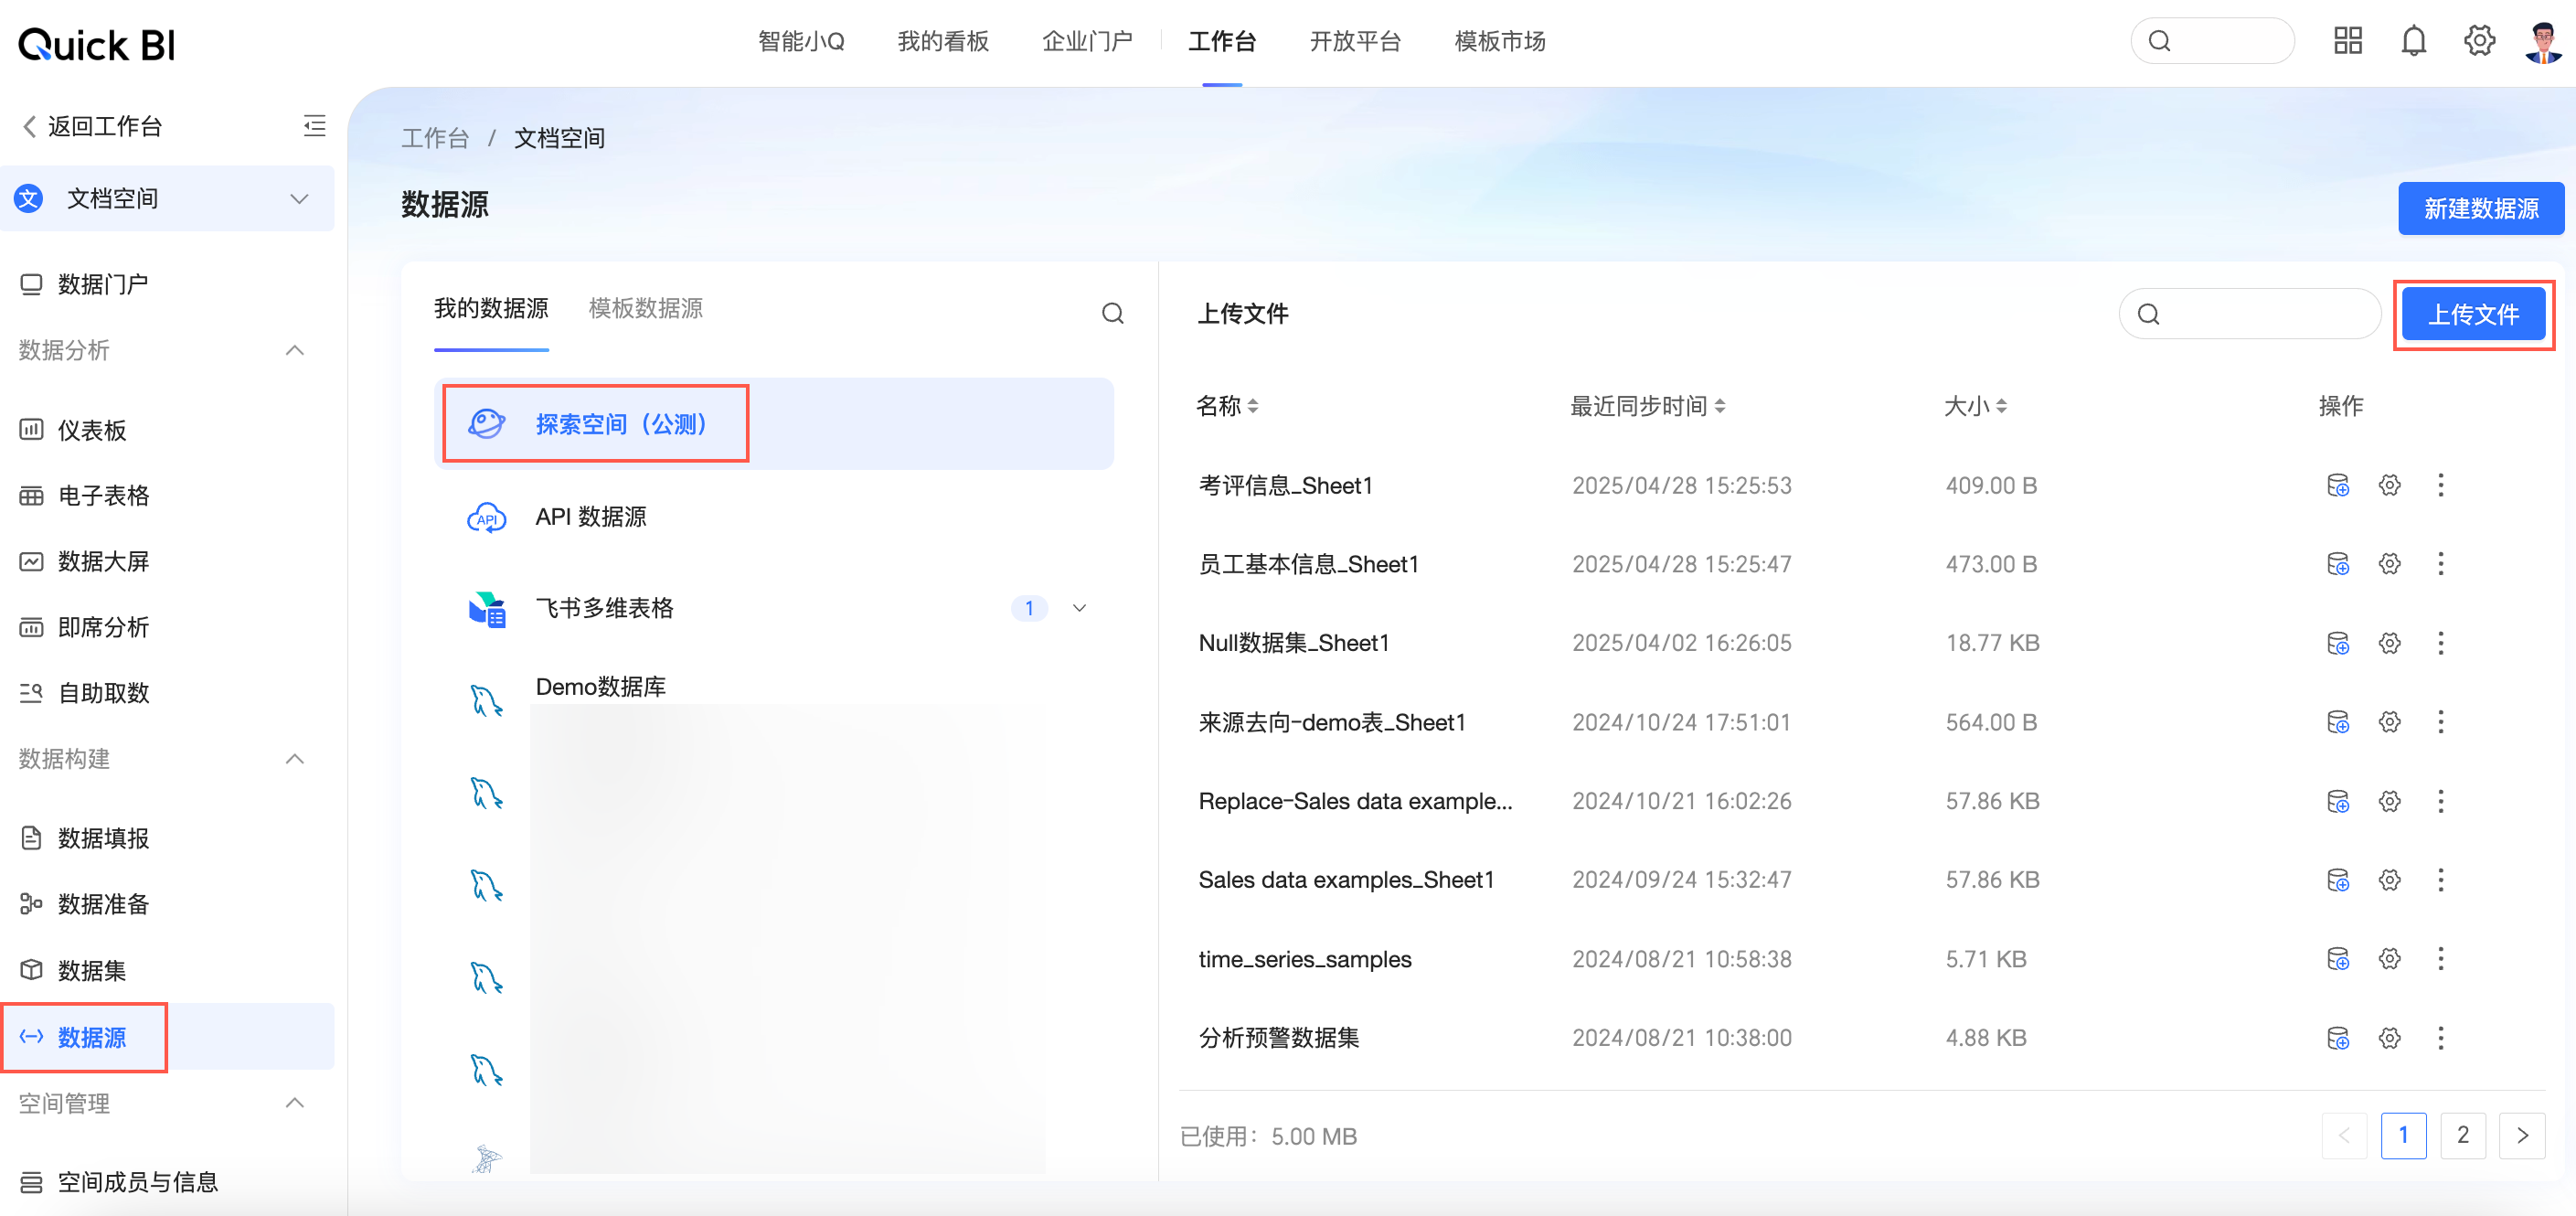This screenshot has width=2576, height=1216.
Task: Open the notifications bell
Action: (2413, 41)
